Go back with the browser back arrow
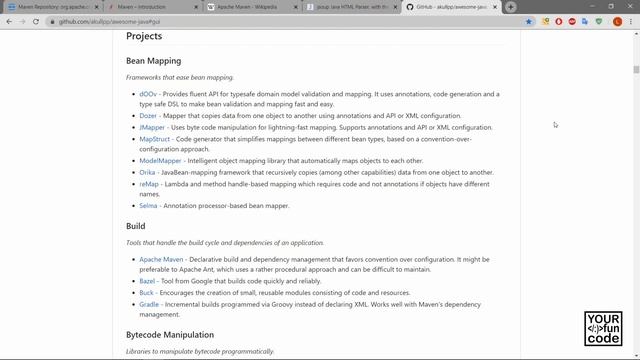Viewport: 640px width, 360px height. pos(9,22)
